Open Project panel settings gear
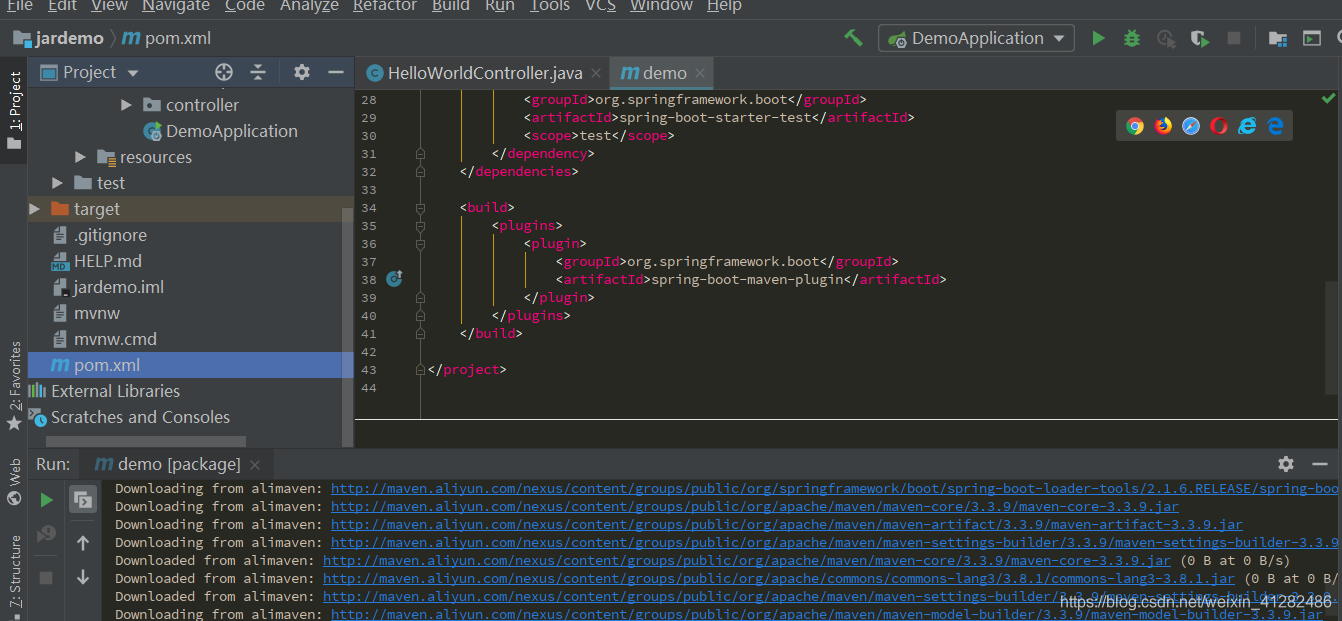 tap(302, 72)
